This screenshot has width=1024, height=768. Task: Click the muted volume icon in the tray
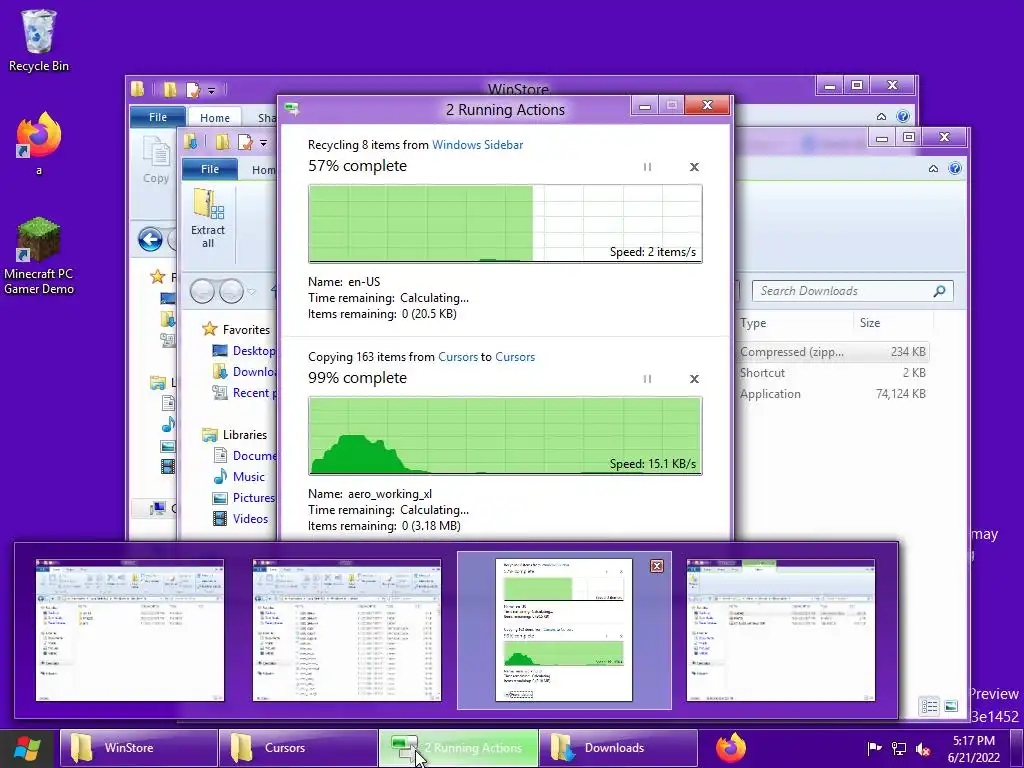[x=923, y=749]
